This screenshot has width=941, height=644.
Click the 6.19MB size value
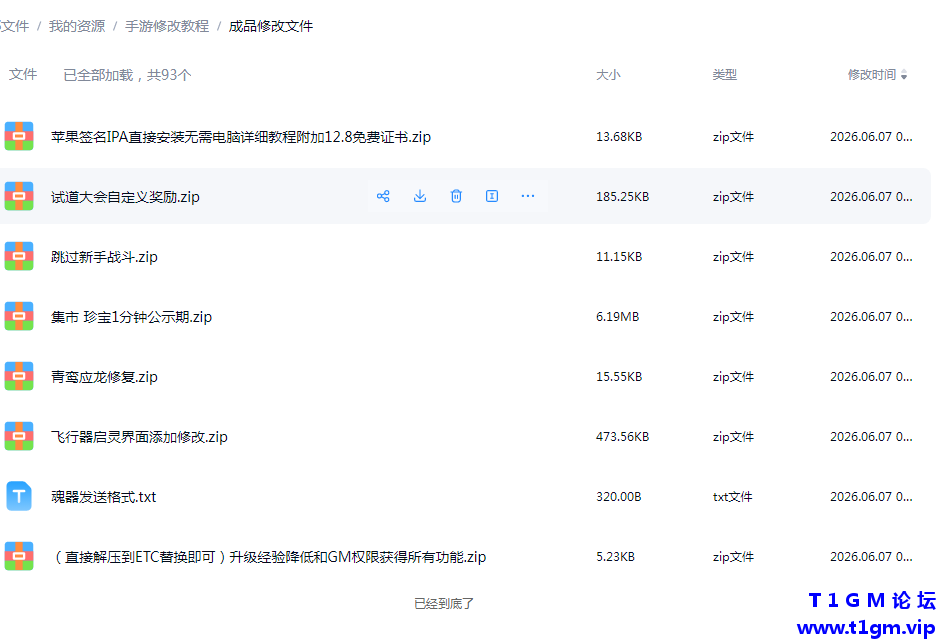617,317
